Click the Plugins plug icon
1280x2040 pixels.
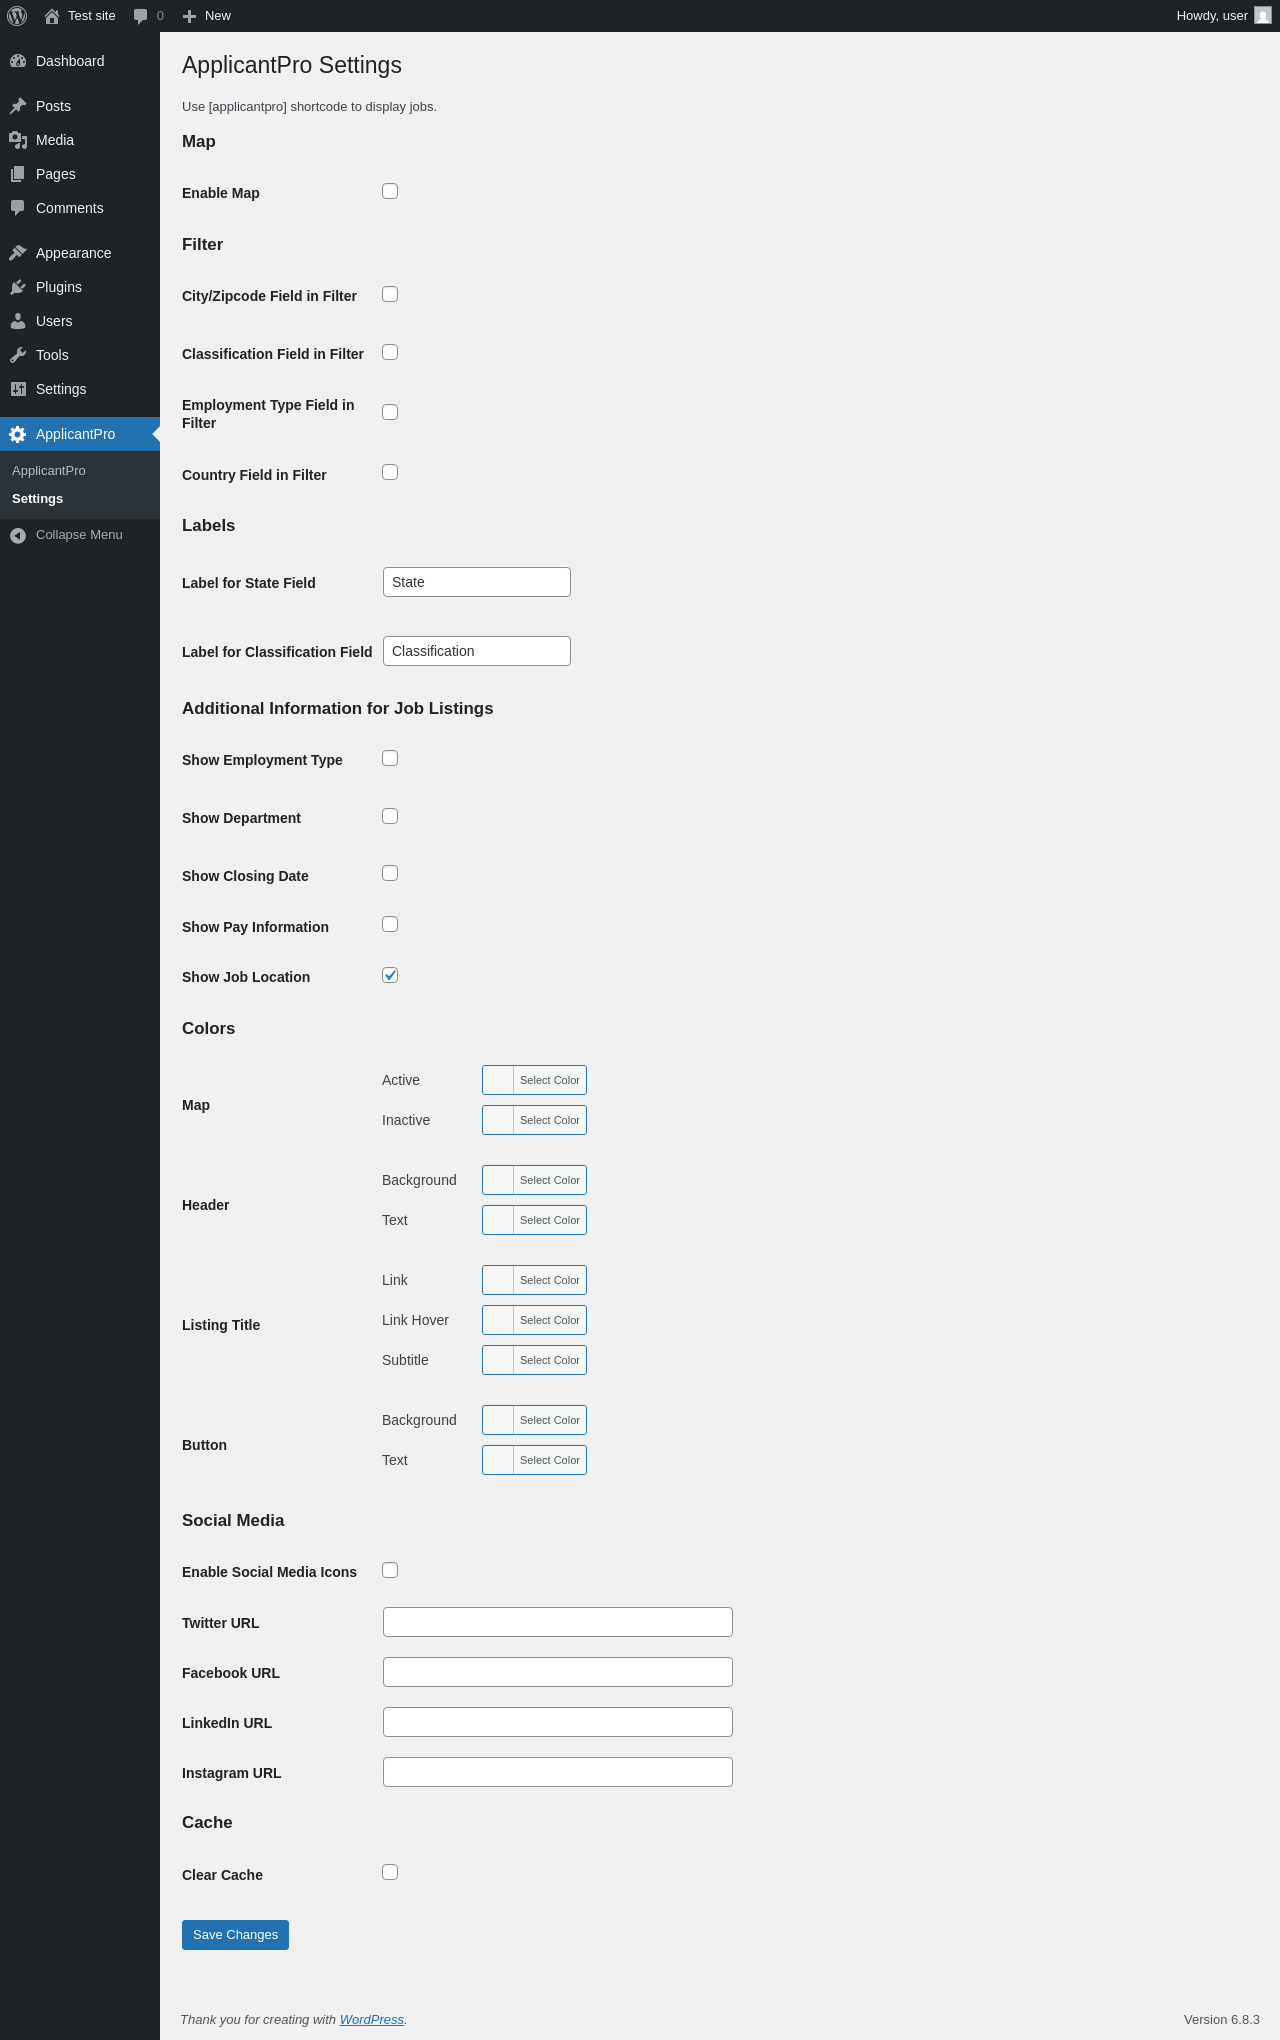tap(18, 287)
